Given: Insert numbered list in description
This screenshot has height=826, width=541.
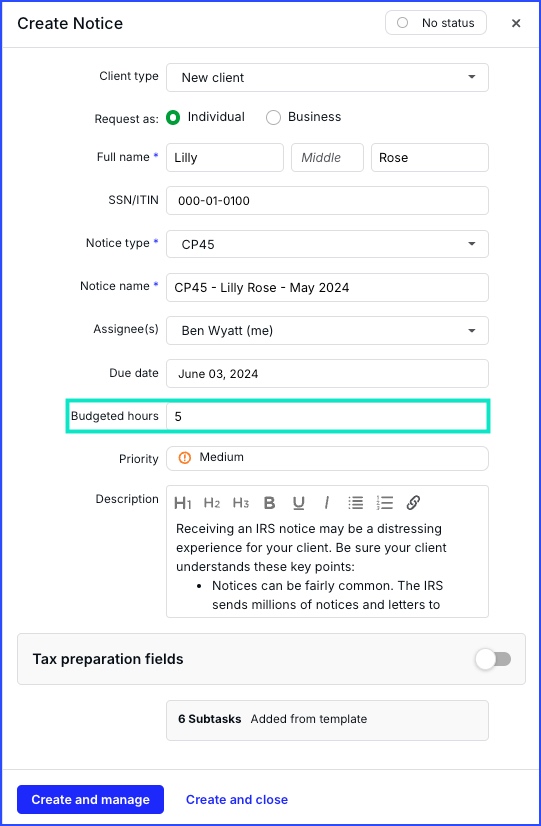Looking at the screenshot, I should [385, 503].
